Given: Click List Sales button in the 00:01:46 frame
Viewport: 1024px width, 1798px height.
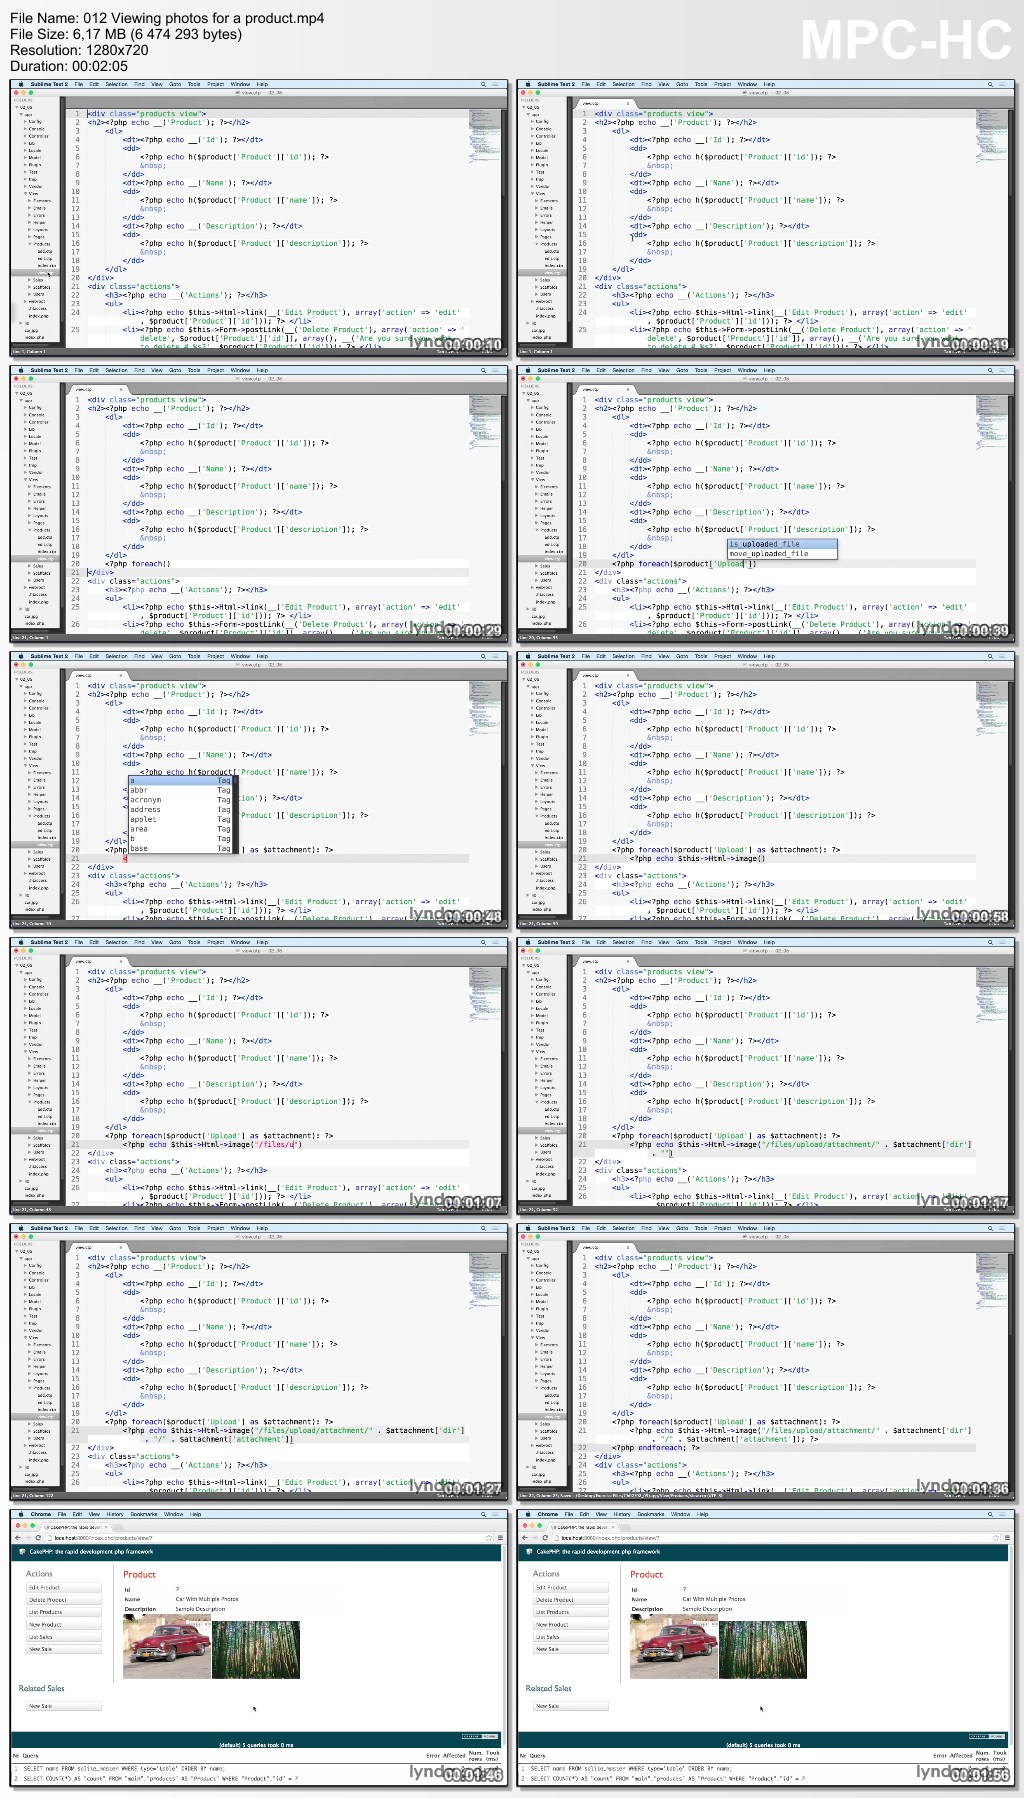Looking at the screenshot, I should (x=64, y=1637).
